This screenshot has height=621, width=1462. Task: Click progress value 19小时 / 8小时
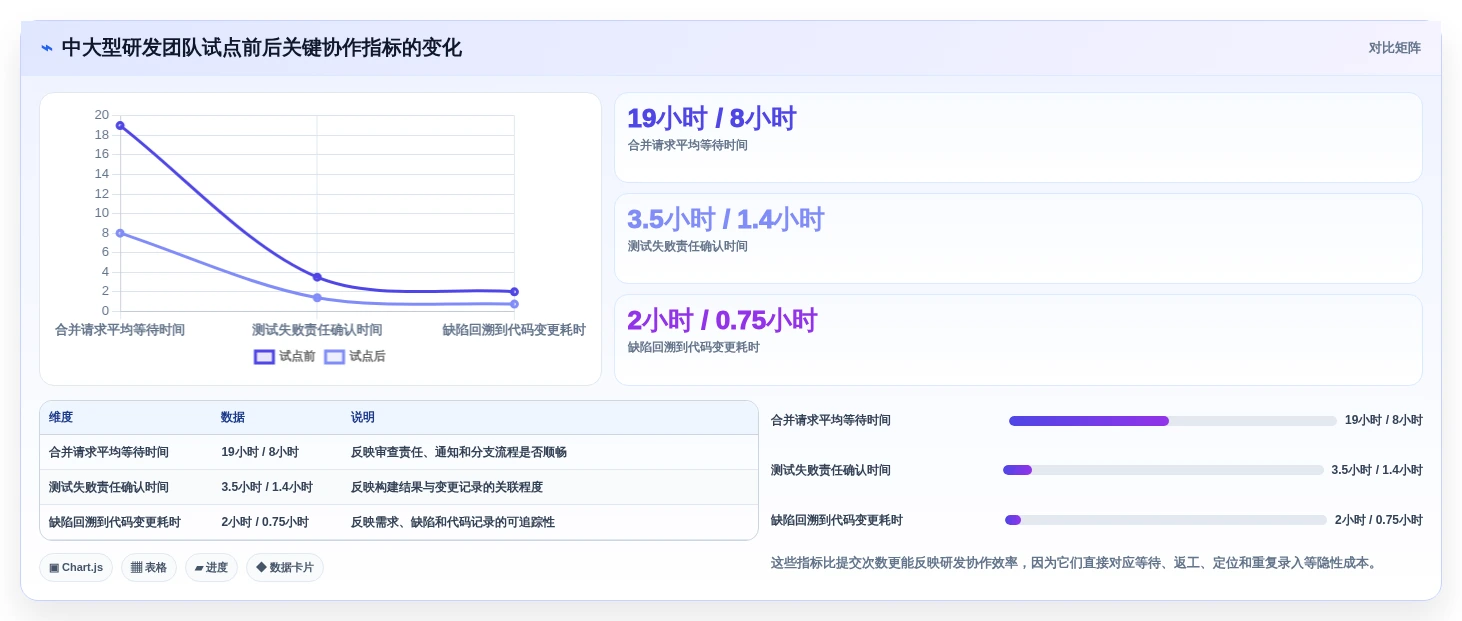pyautogui.click(x=1384, y=420)
